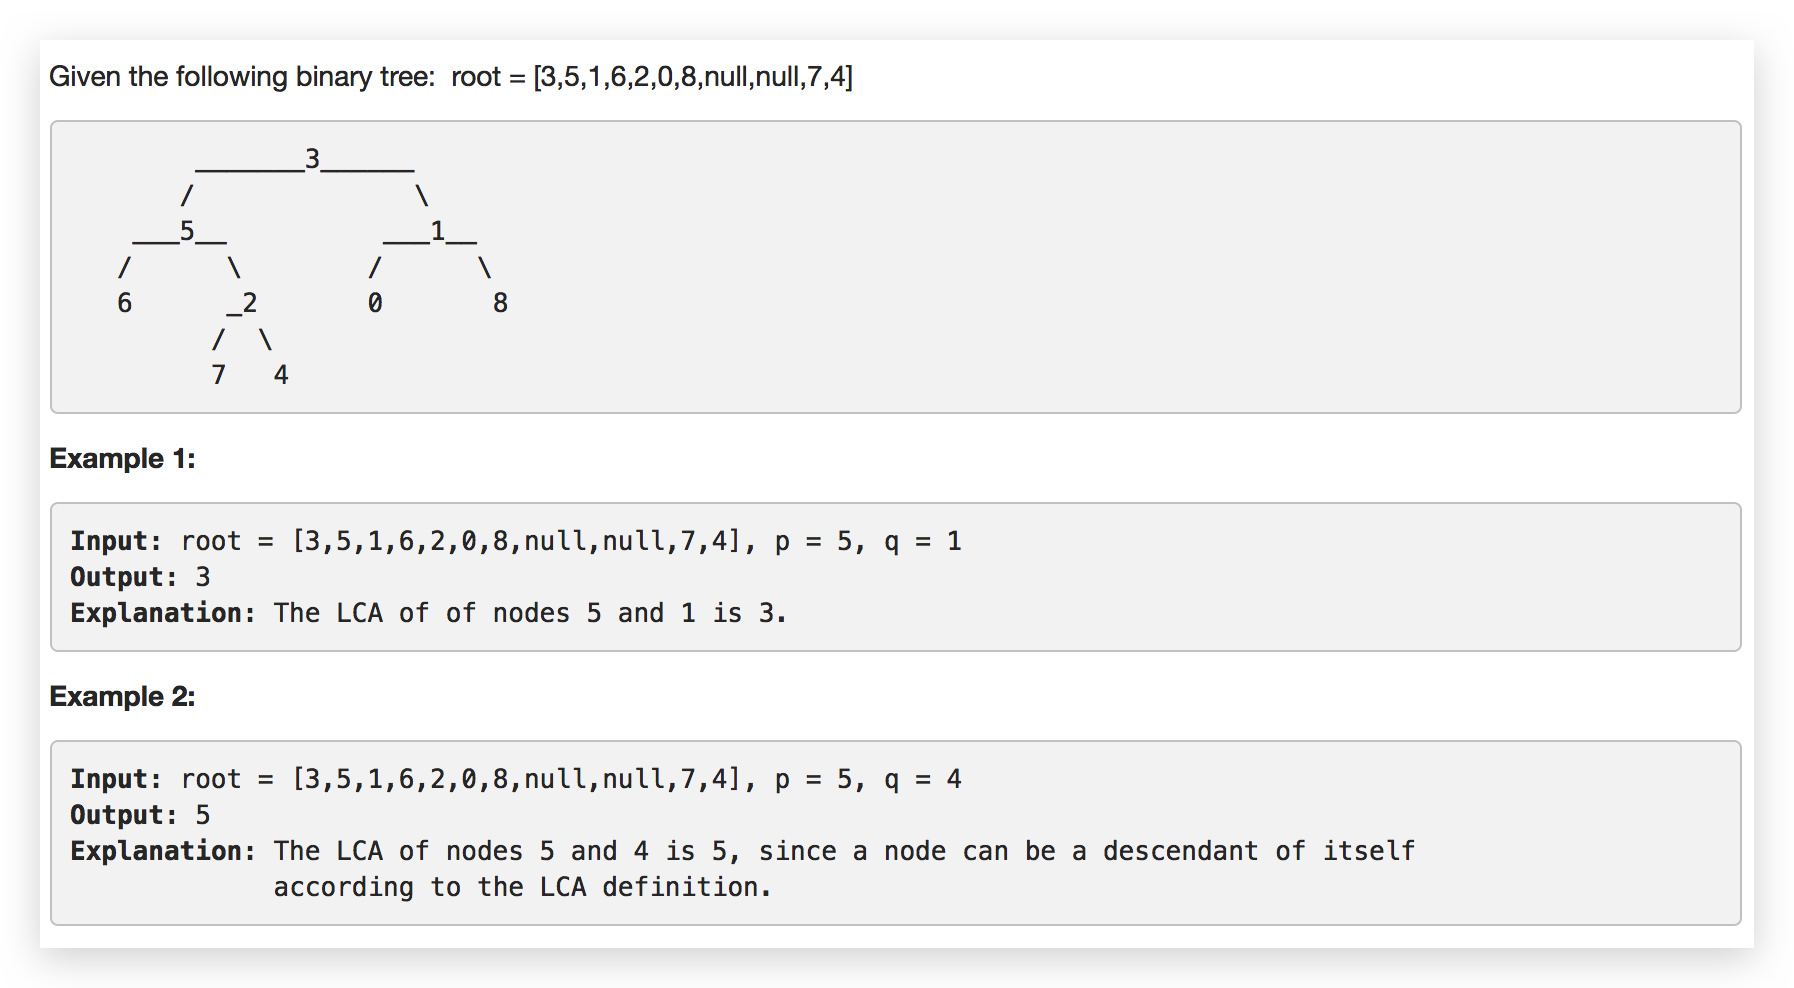Screen dimensions: 1794x988
Task: Click leaf node 0 in the tree
Action: coord(375,303)
